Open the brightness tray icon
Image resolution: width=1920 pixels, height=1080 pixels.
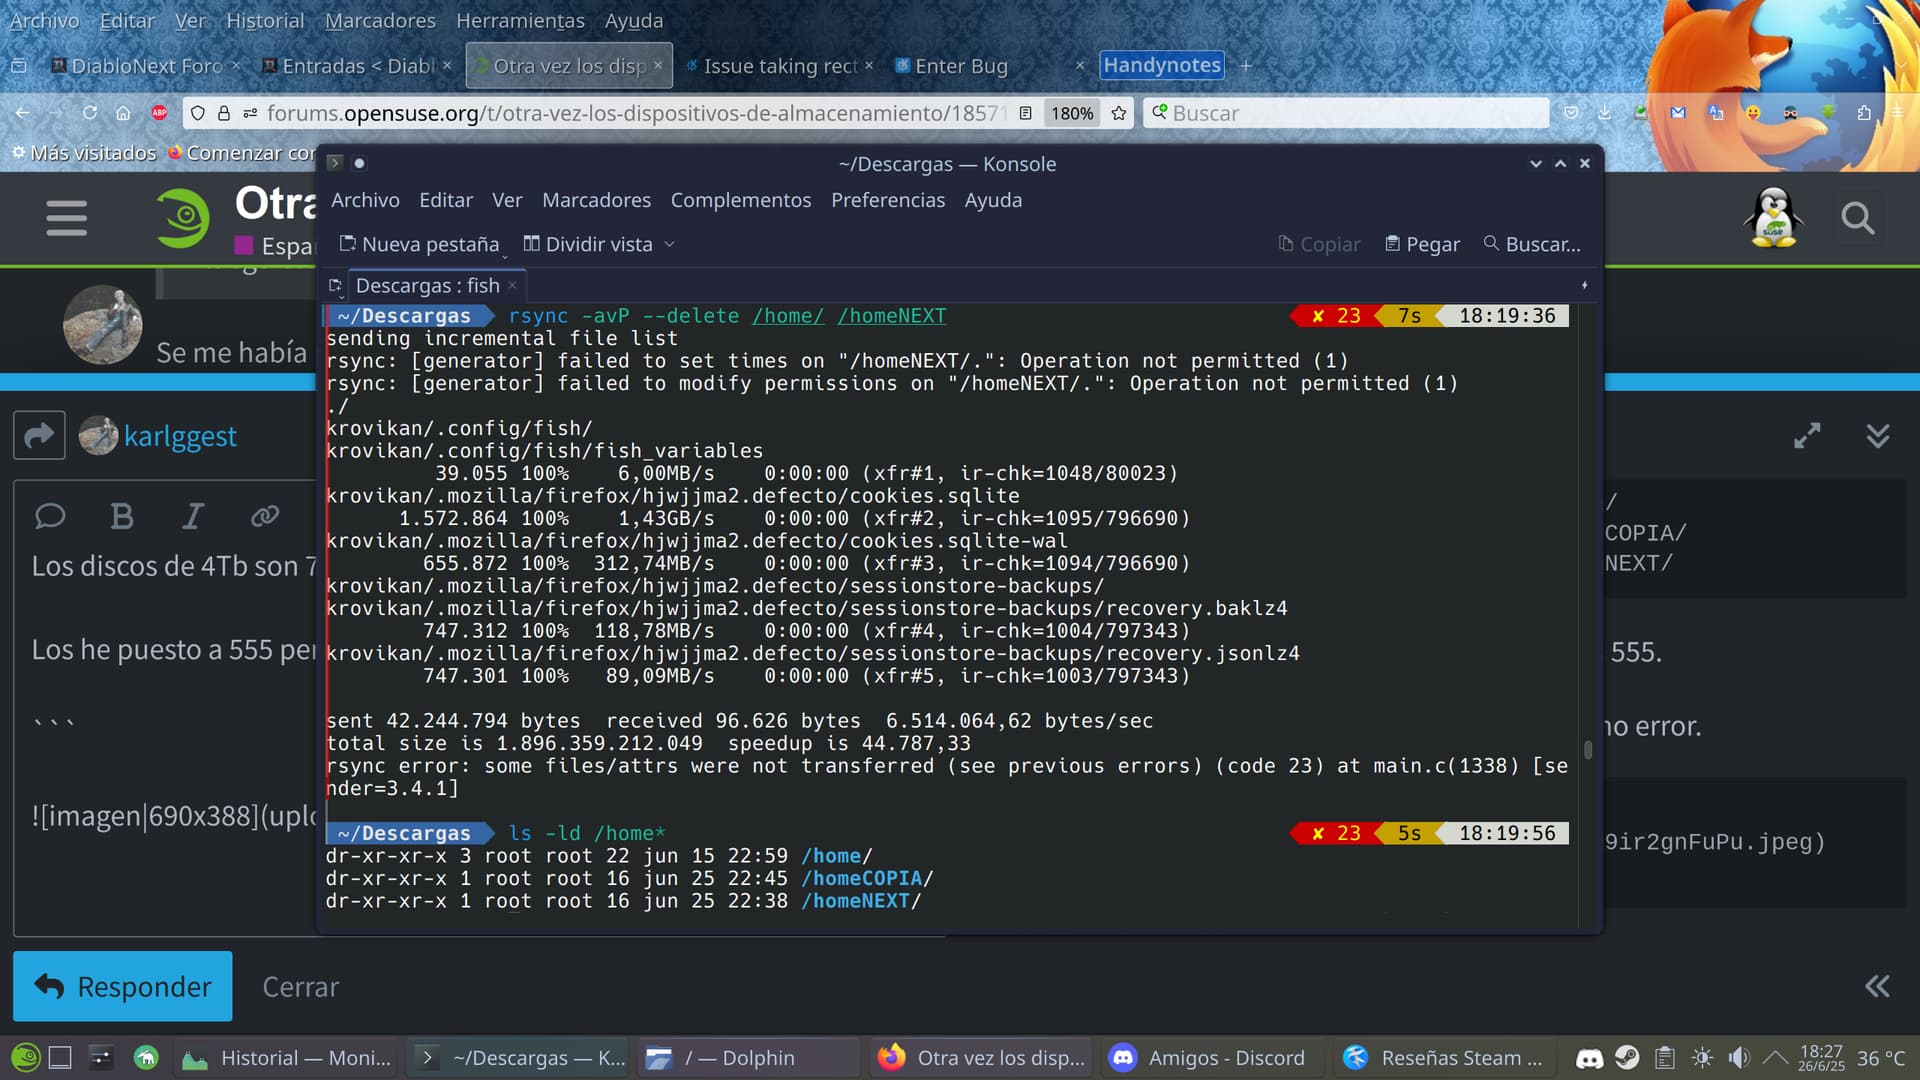click(1702, 1058)
